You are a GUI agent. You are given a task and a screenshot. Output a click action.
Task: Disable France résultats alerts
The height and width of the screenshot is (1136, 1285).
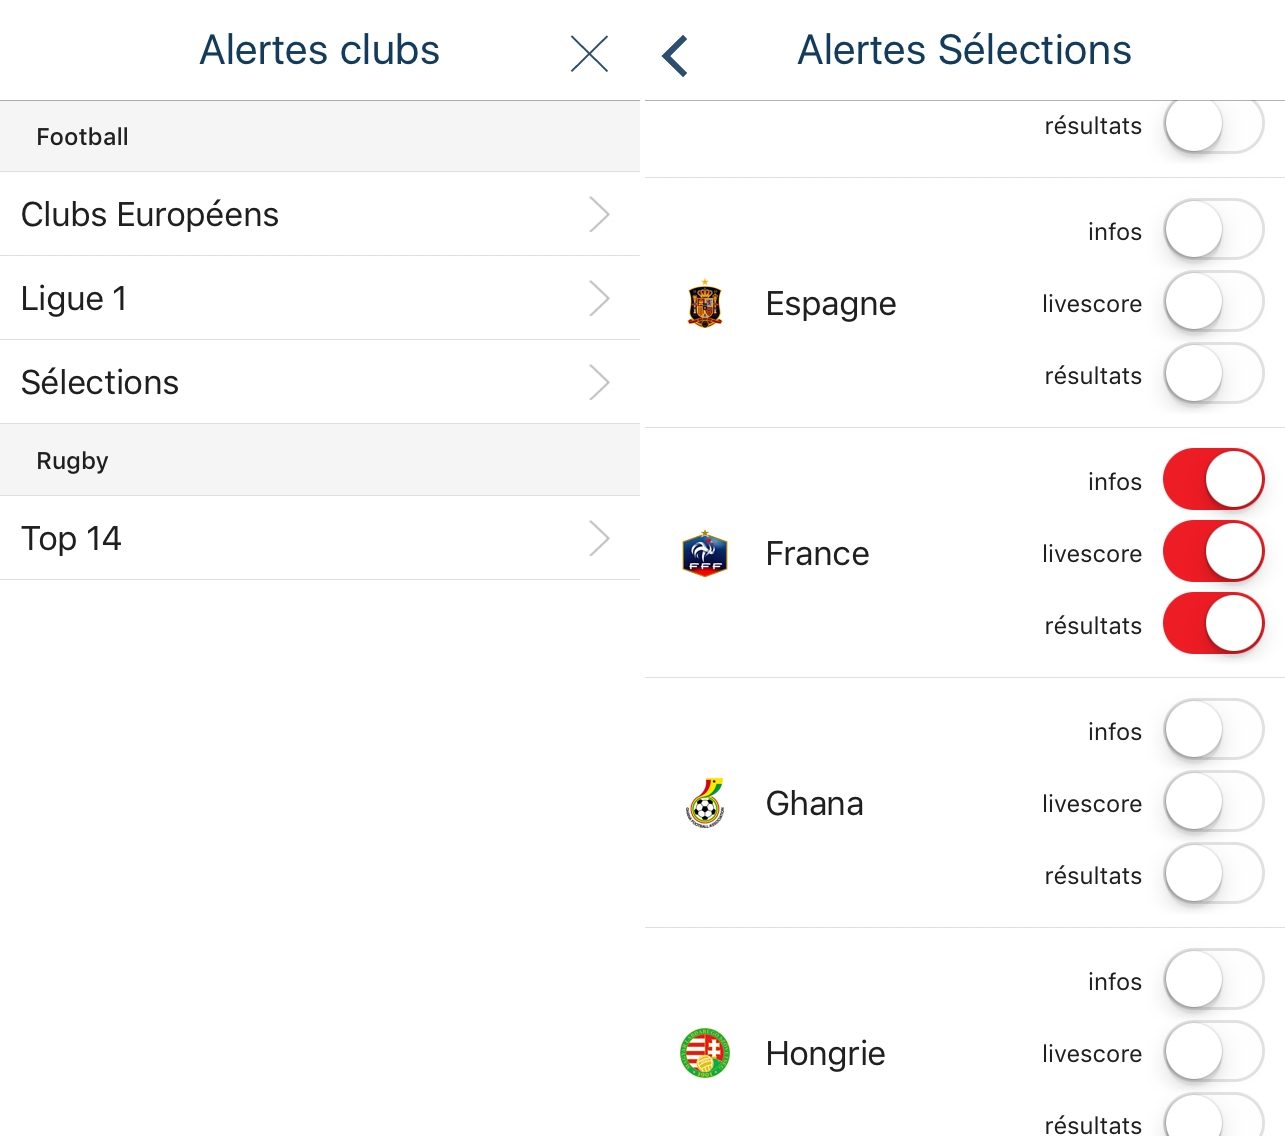pos(1214,625)
